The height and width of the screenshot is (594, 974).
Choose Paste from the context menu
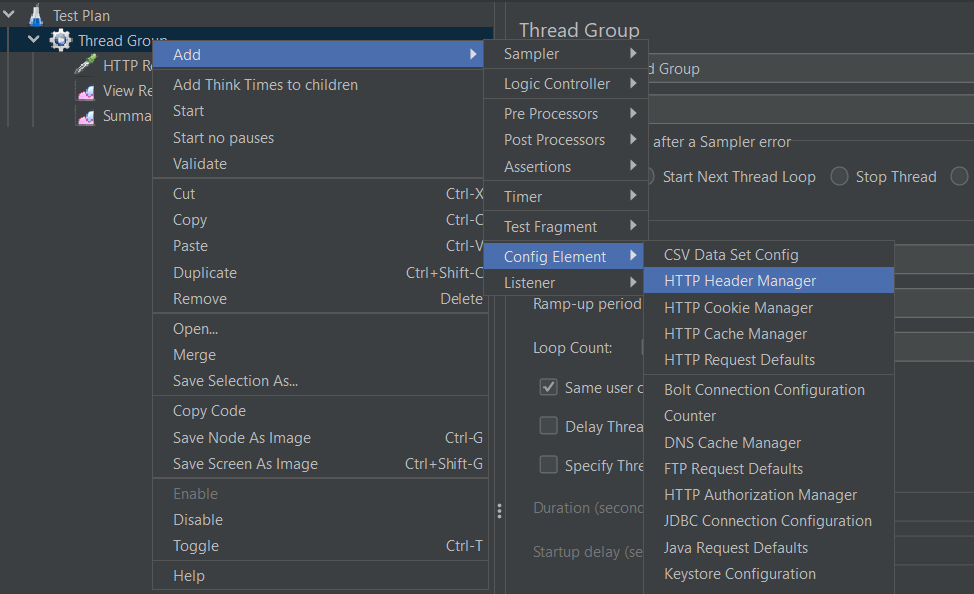point(318,246)
